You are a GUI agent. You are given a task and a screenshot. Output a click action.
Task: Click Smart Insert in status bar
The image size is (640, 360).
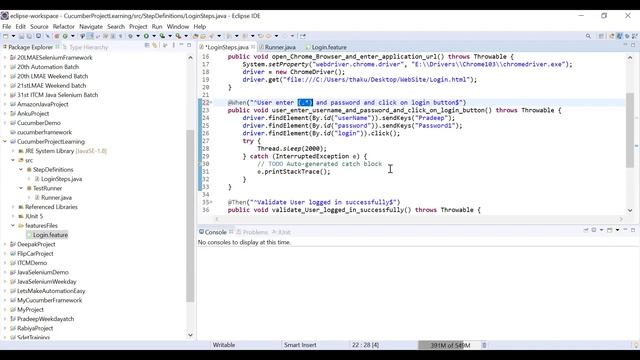[300, 345]
